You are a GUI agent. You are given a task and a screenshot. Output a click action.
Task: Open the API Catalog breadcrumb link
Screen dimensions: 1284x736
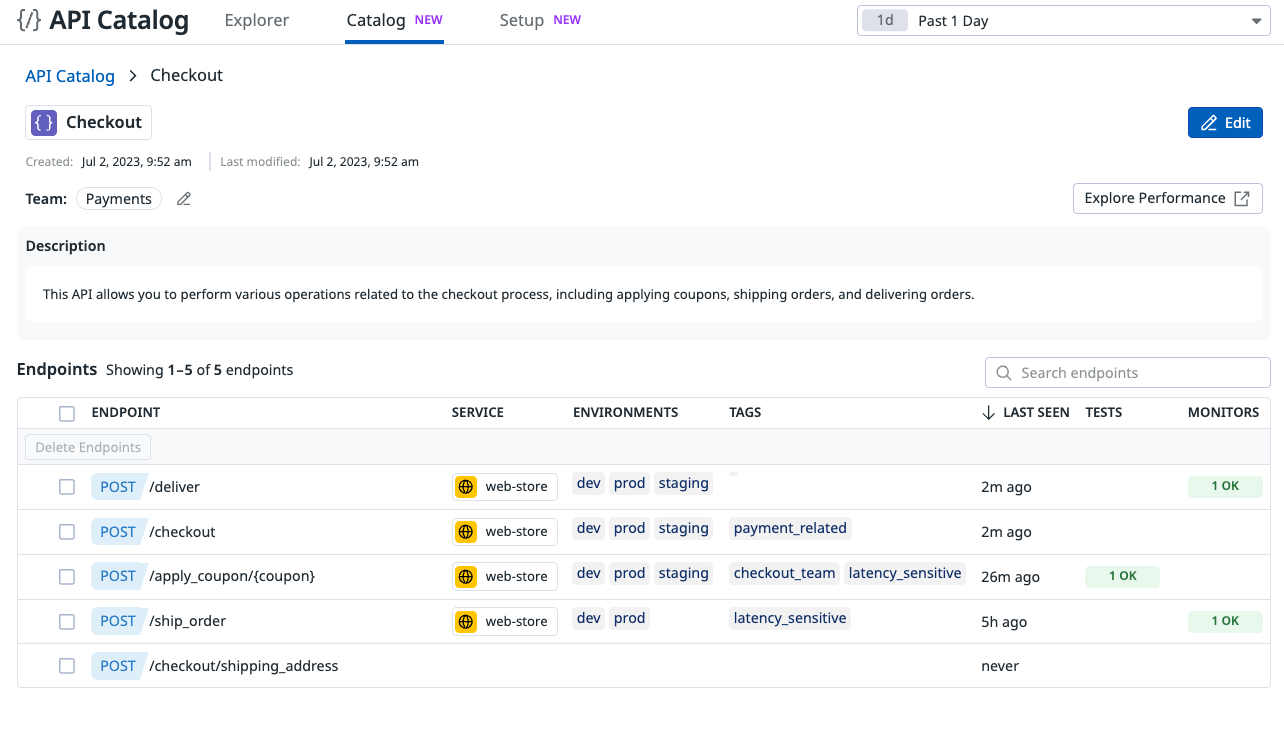70,75
